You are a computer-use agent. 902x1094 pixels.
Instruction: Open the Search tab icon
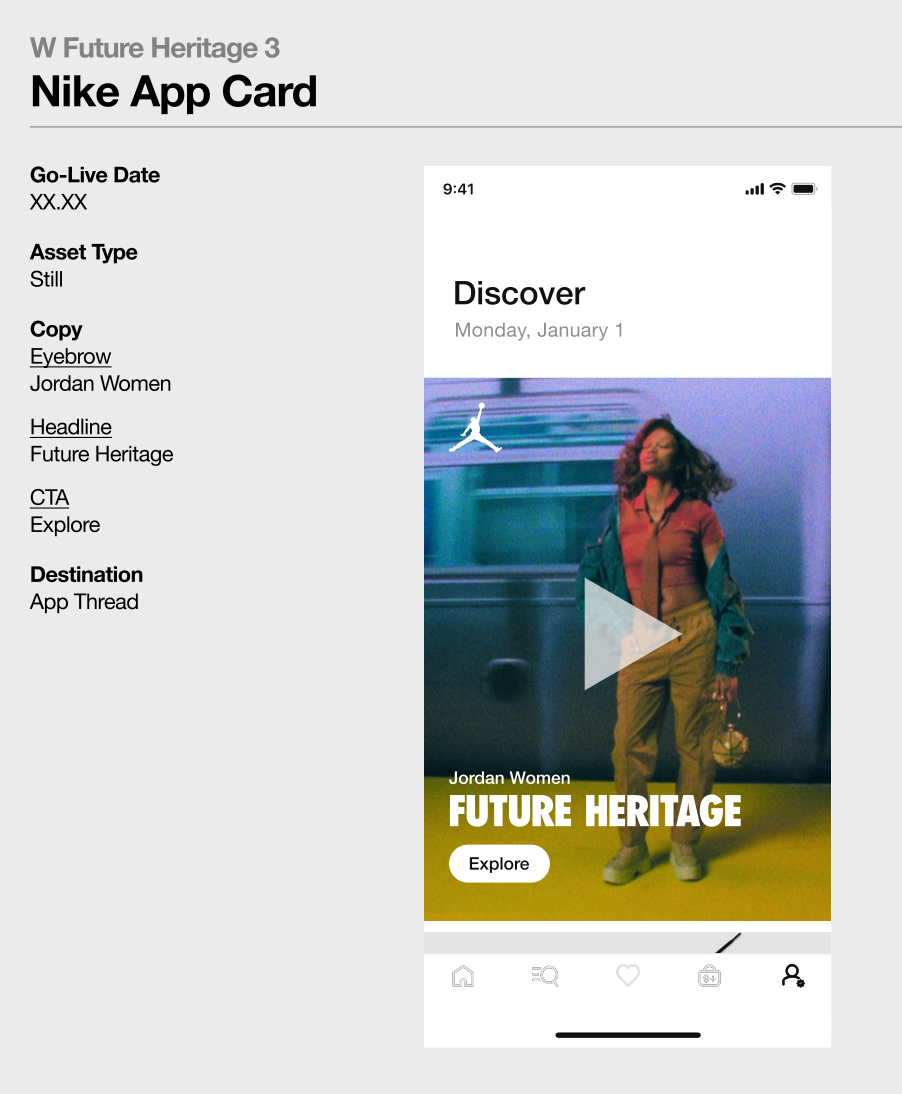pyautogui.click(x=545, y=975)
